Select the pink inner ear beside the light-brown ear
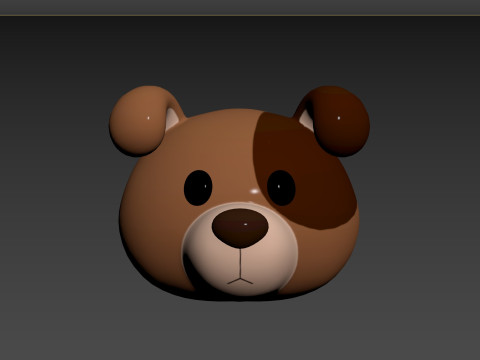The height and width of the screenshot is (360, 480). [x=171, y=119]
